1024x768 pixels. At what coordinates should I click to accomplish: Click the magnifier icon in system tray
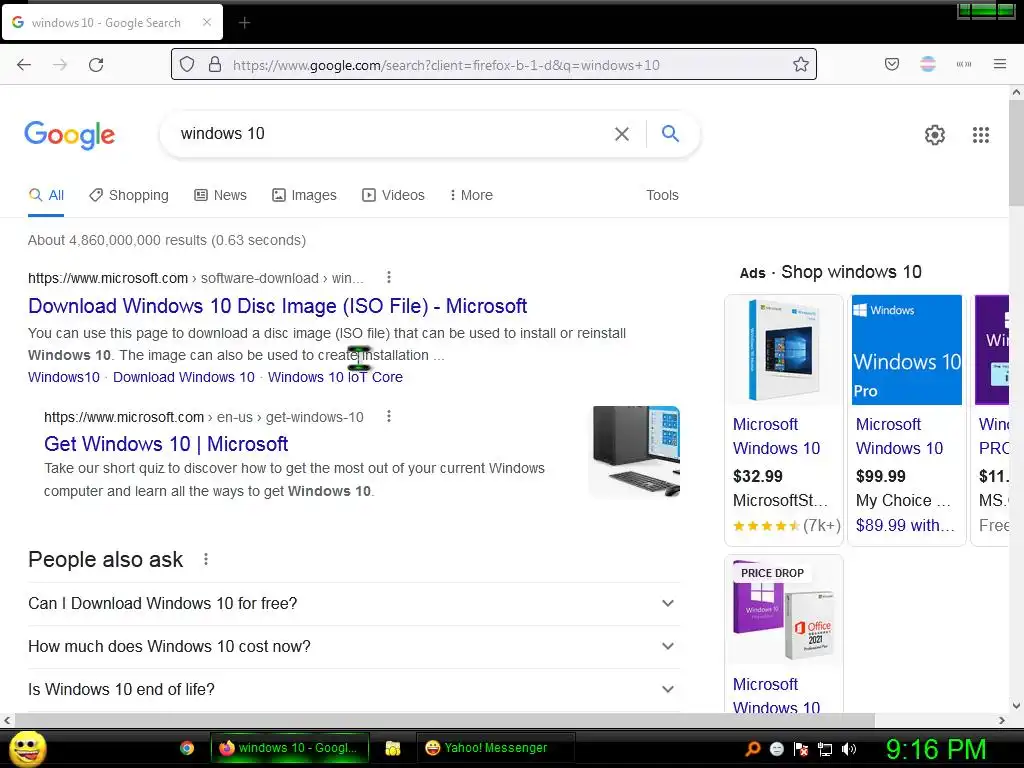pyautogui.click(x=753, y=748)
